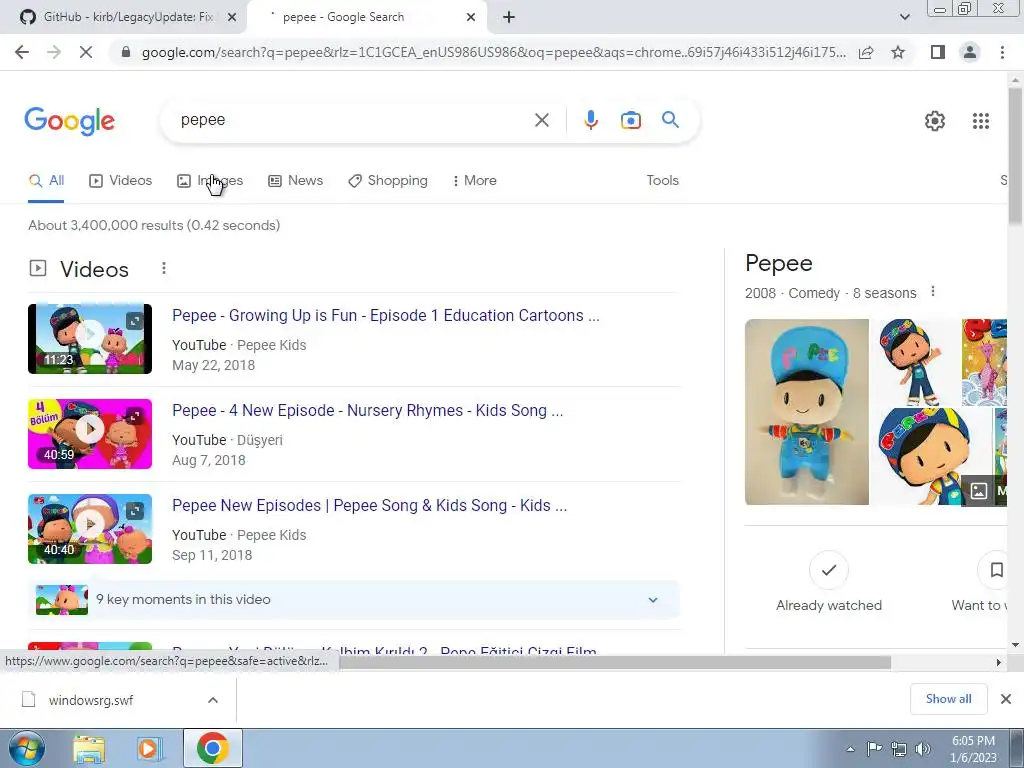Click the browser back arrow
The image size is (1024, 768).
[22, 52]
